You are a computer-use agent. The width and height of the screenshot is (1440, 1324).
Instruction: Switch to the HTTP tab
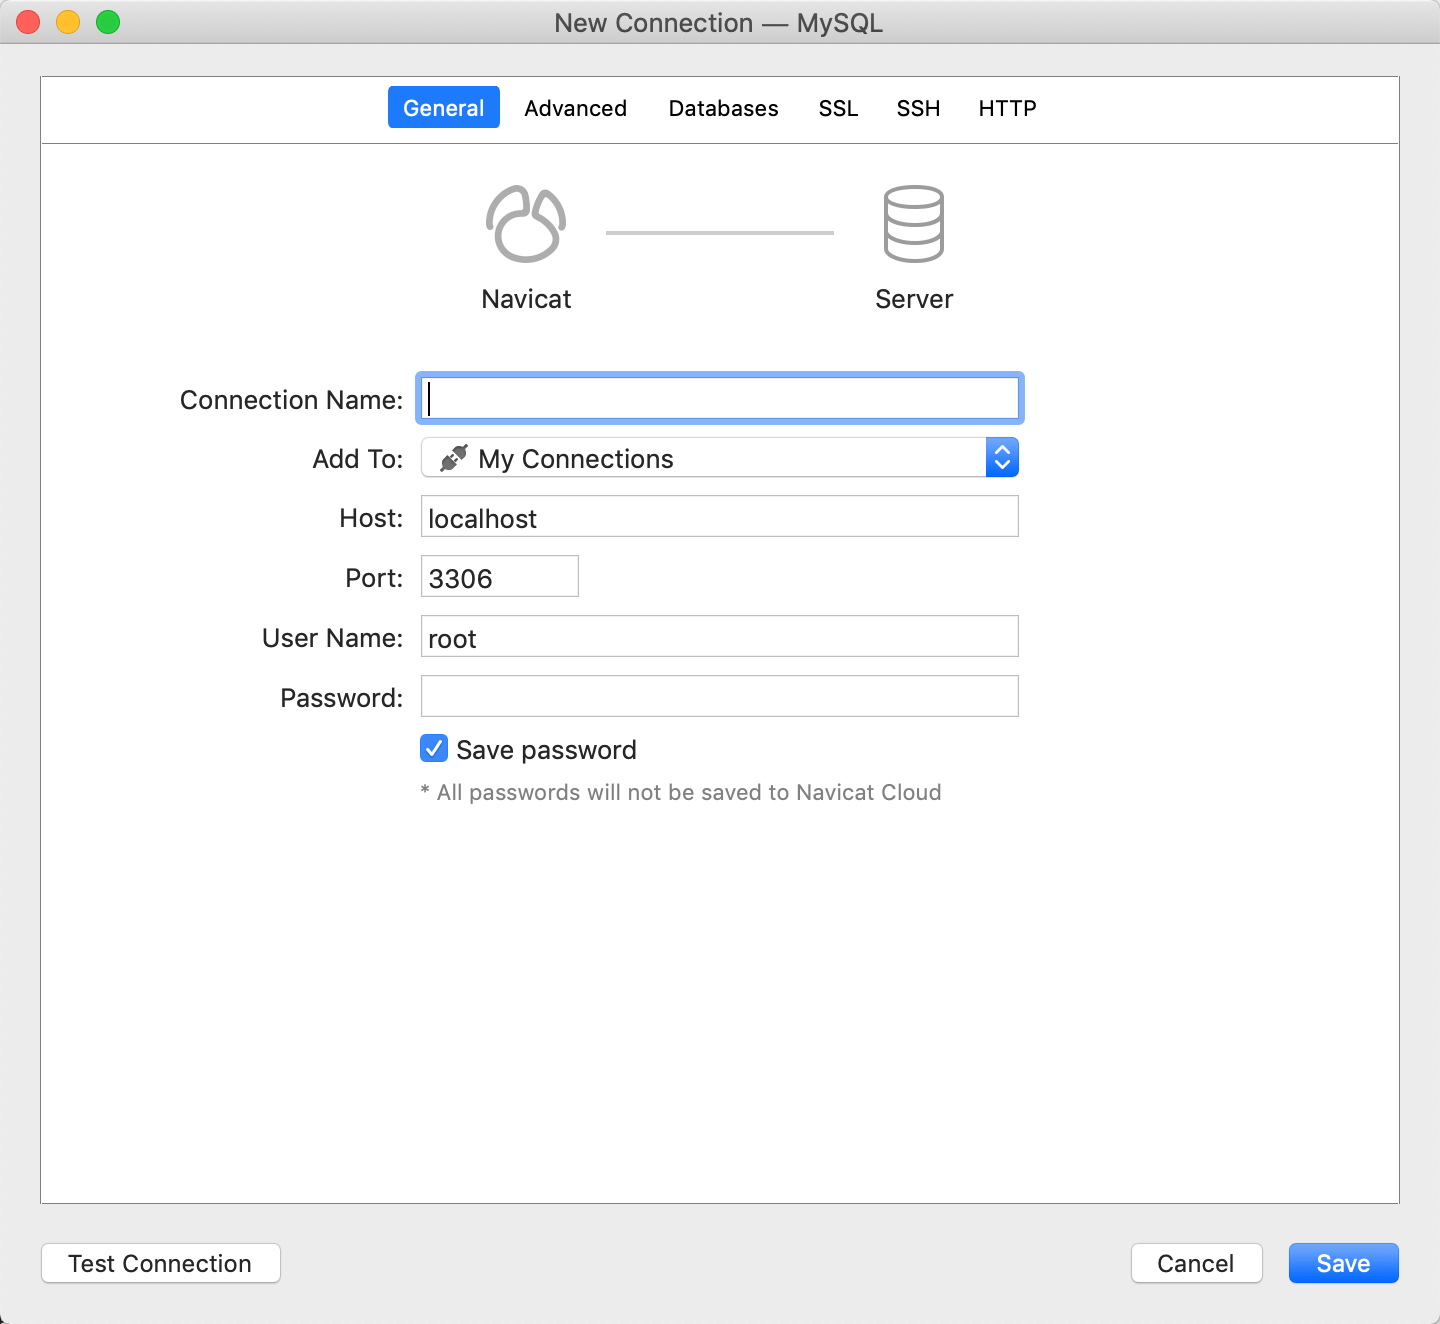pyautogui.click(x=1008, y=108)
